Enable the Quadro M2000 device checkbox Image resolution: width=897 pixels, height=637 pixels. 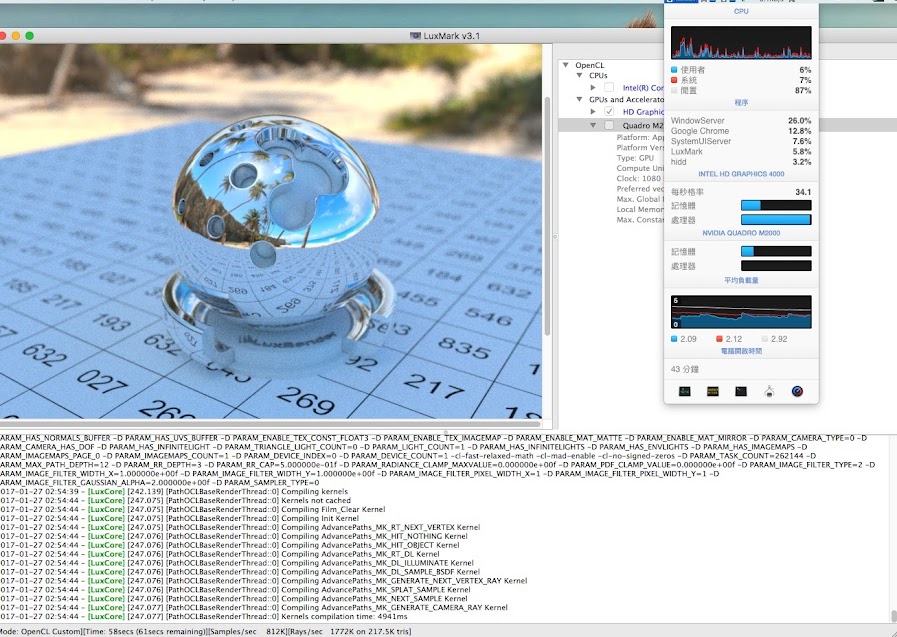click(609, 125)
